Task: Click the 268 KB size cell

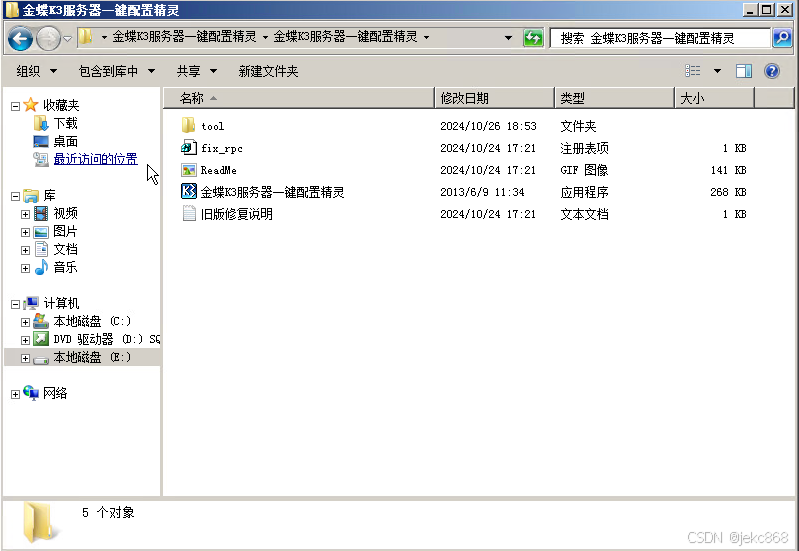Action: [728, 192]
